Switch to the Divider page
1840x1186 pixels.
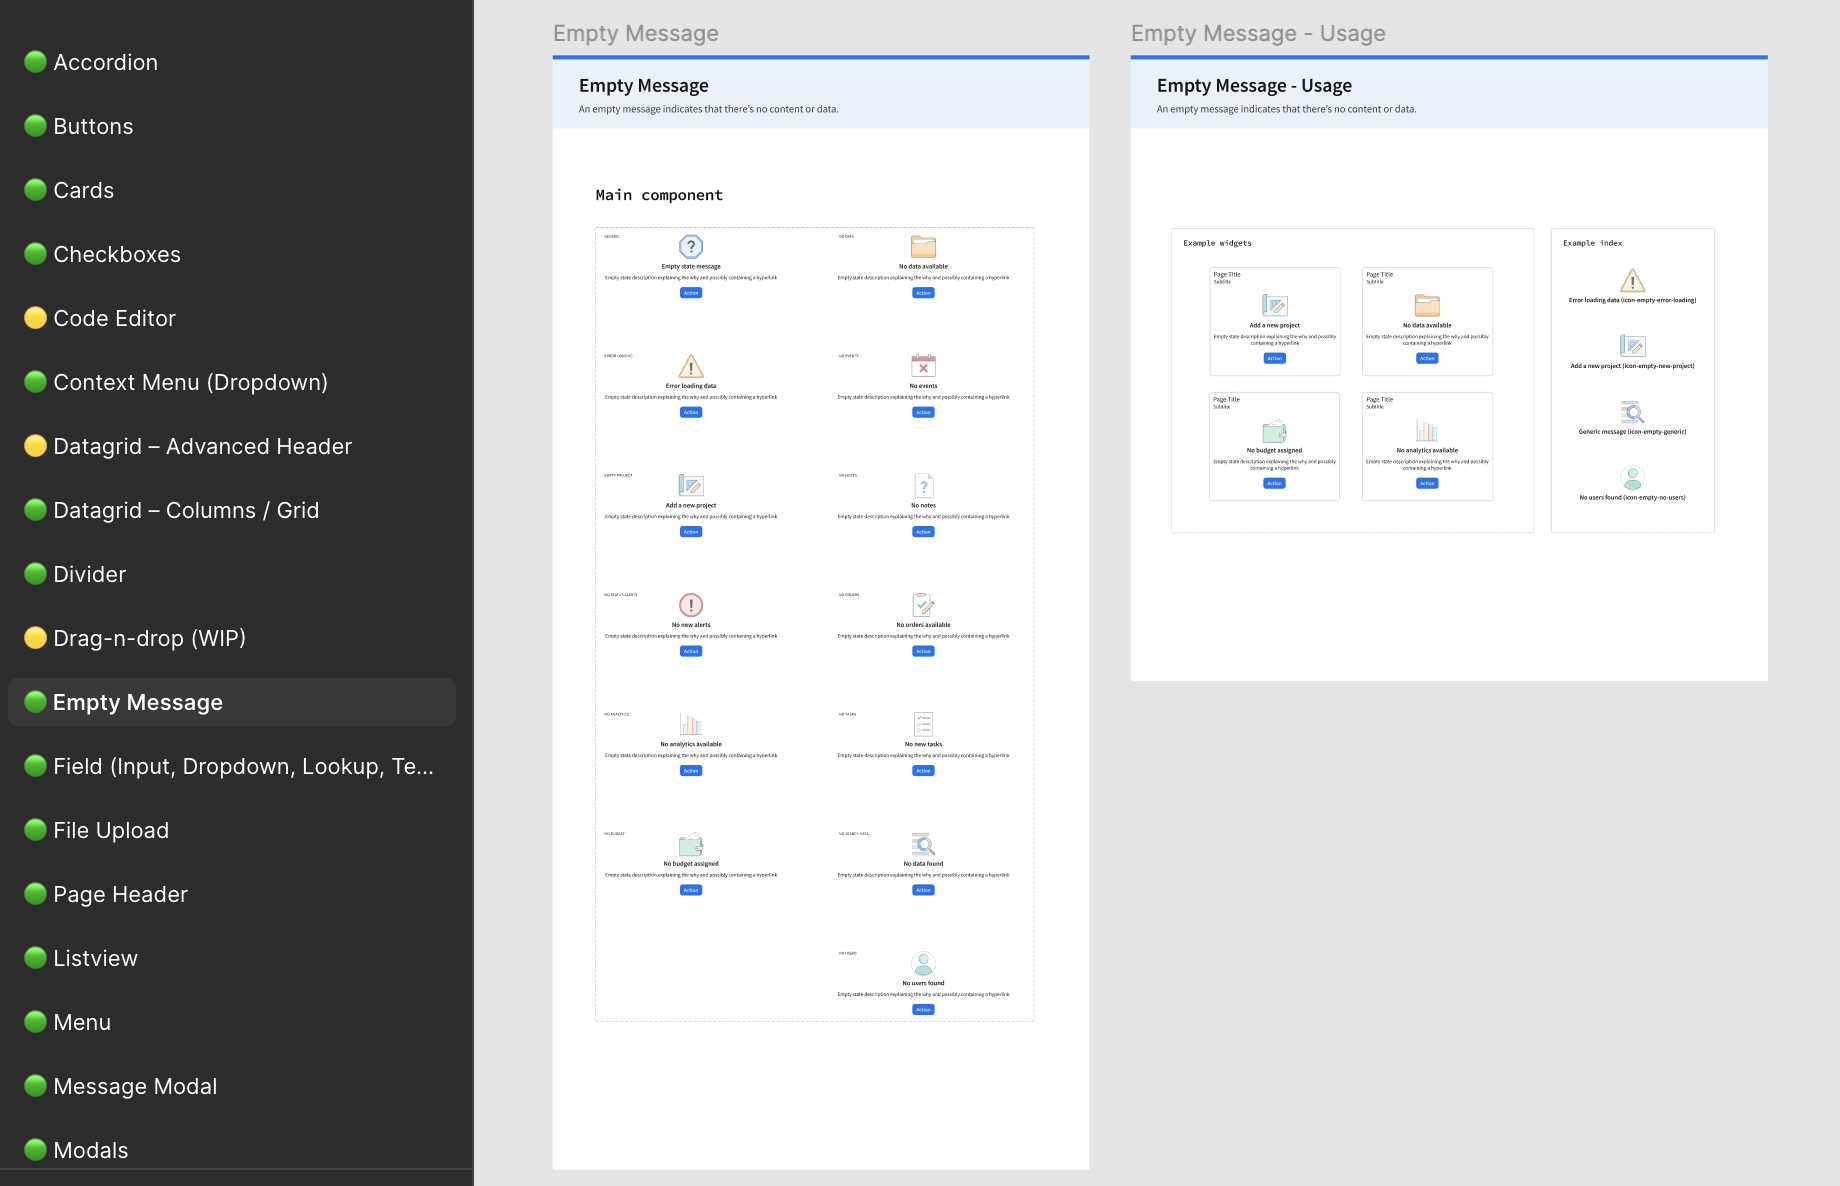(x=232, y=574)
